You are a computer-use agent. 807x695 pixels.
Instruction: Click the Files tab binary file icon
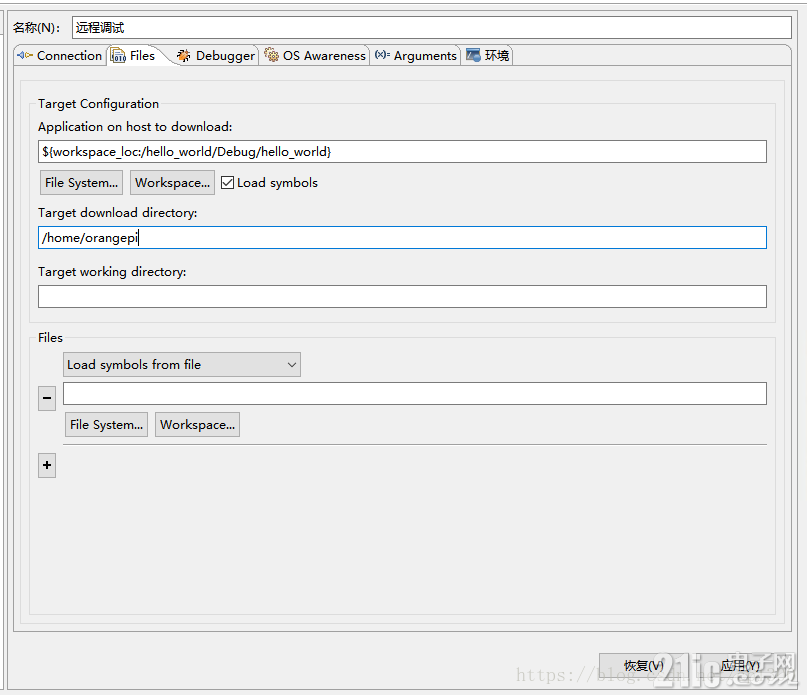tap(118, 55)
